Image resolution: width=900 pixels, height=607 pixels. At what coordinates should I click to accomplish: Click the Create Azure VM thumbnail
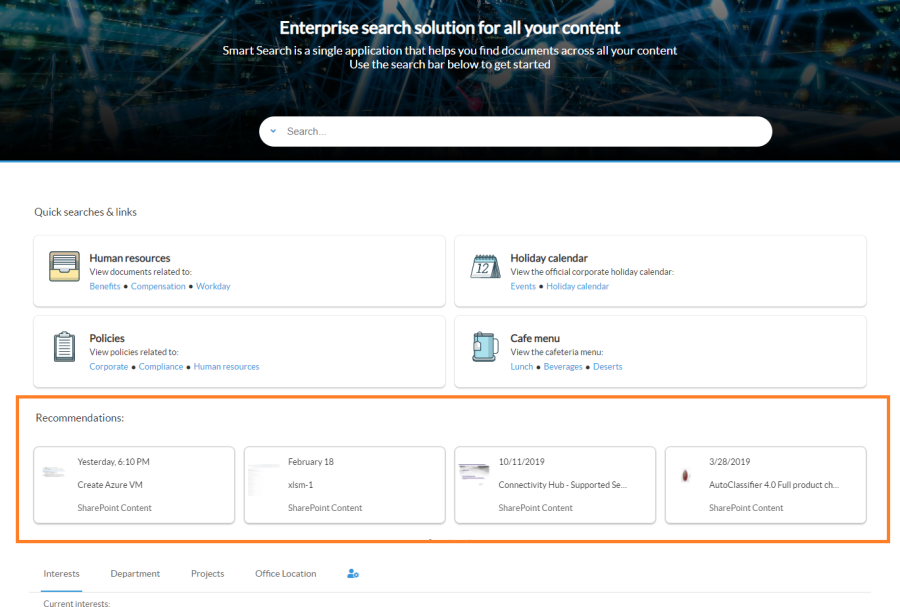click(x=54, y=471)
